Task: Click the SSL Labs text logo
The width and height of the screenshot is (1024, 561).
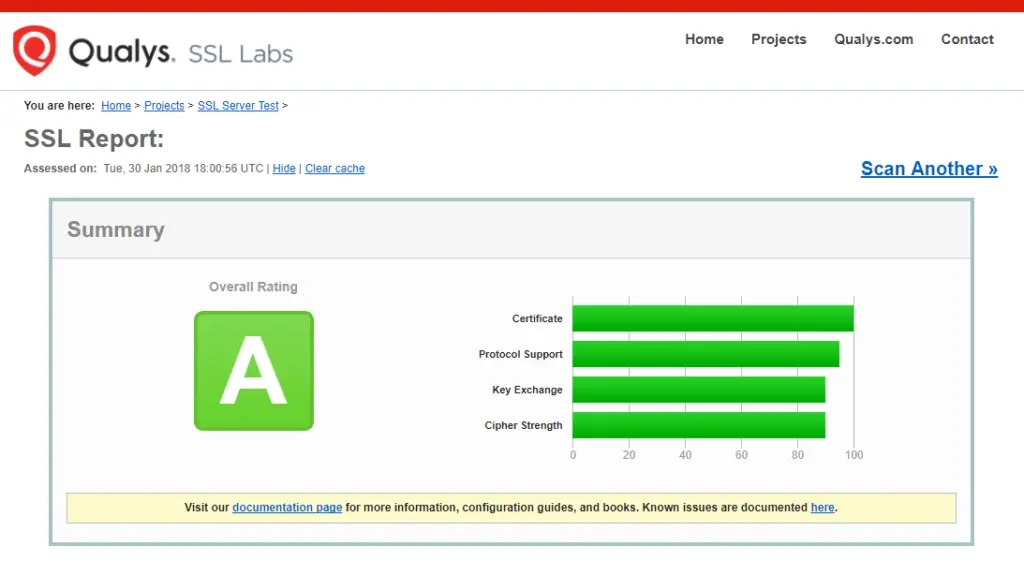Action: click(240, 54)
